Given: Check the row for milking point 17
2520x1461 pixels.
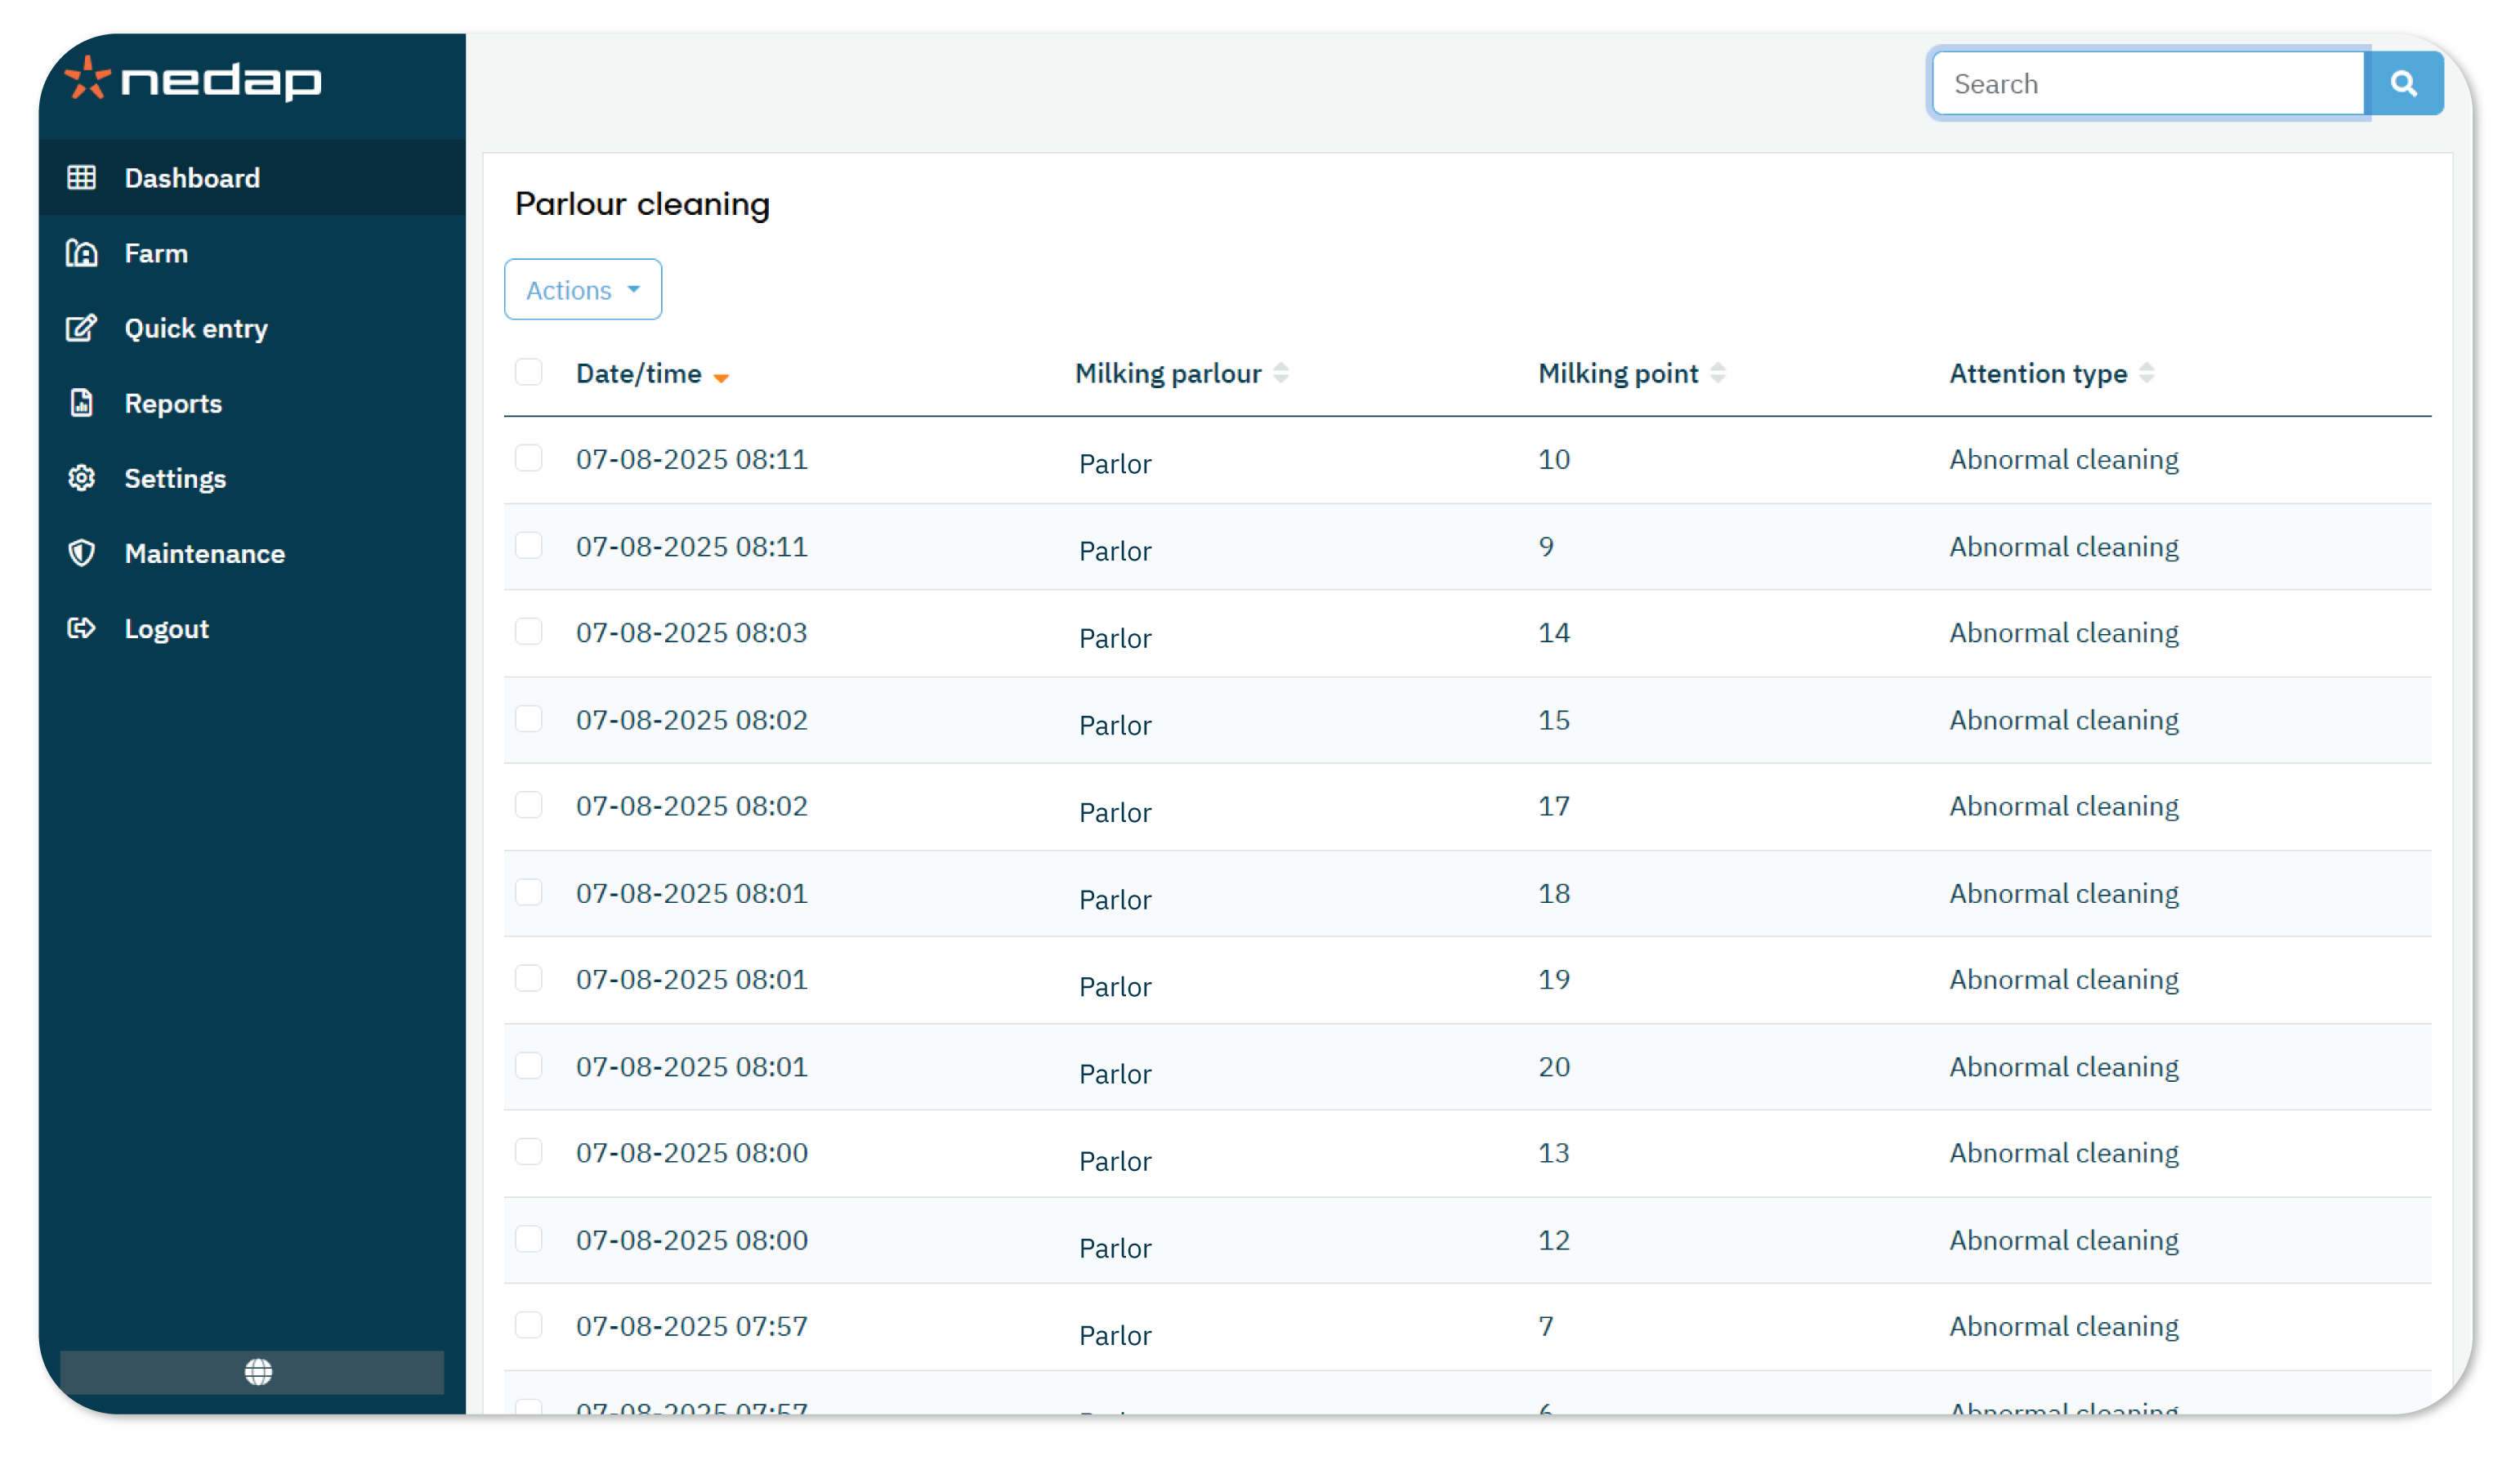Looking at the screenshot, I should click(529, 805).
